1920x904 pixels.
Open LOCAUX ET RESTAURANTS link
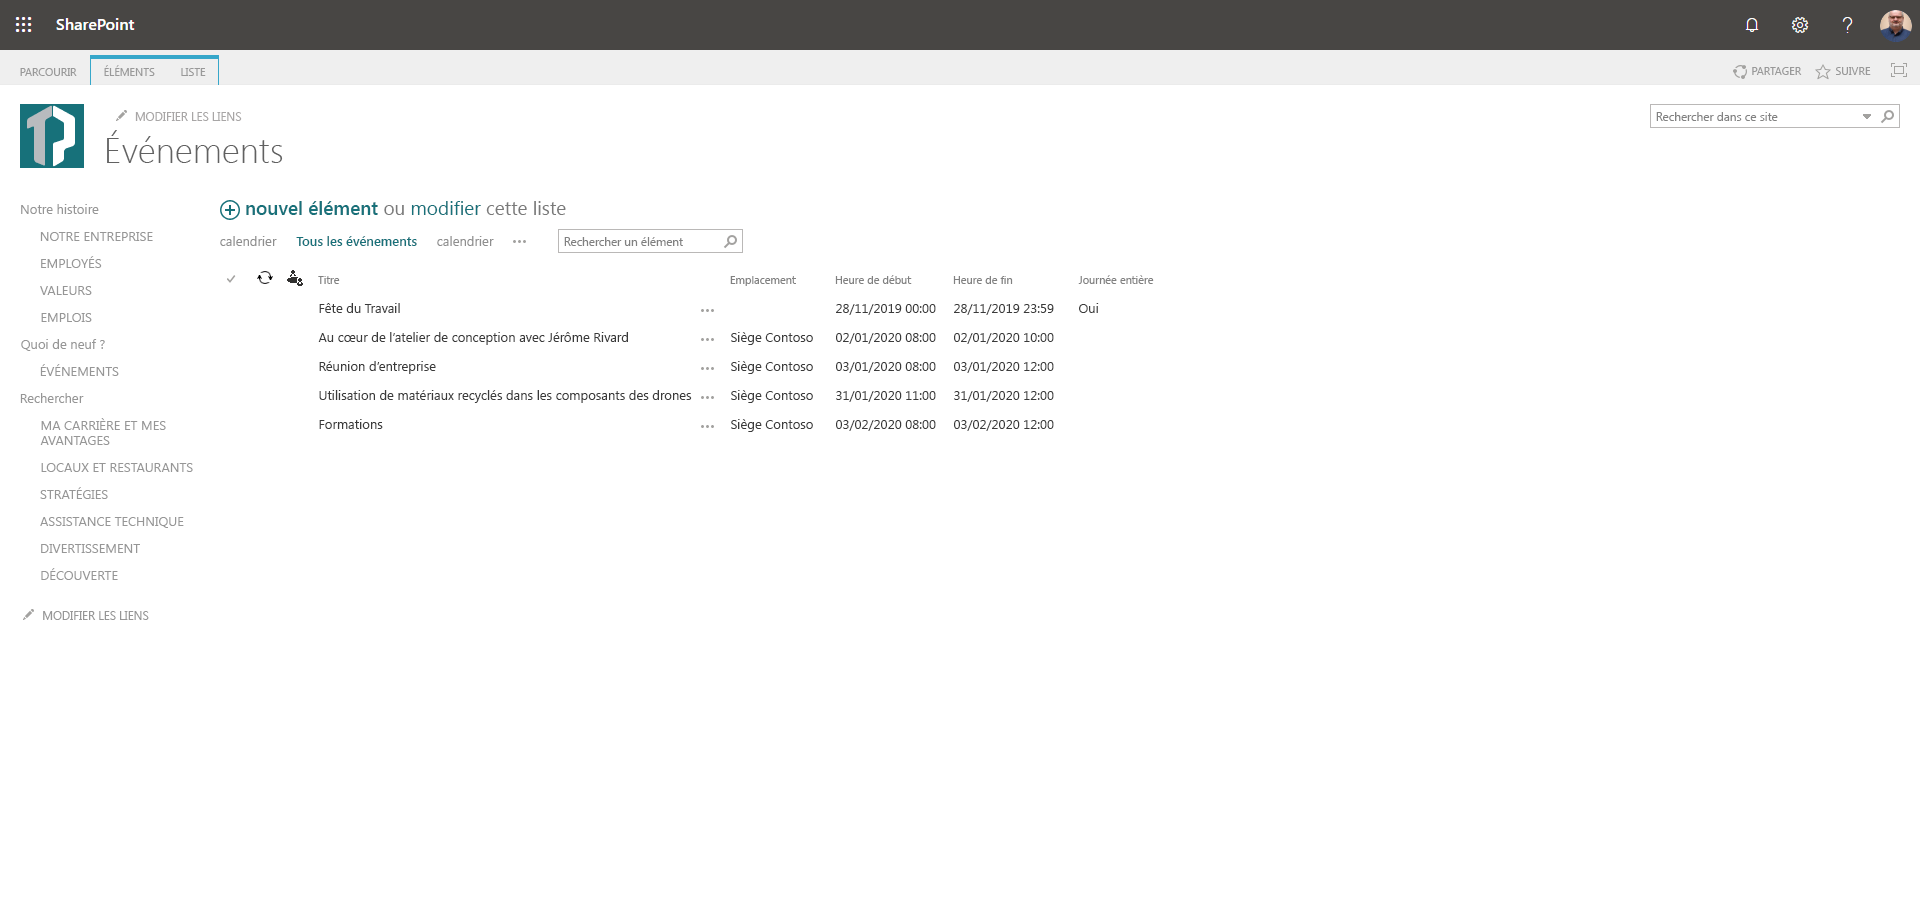[117, 468]
